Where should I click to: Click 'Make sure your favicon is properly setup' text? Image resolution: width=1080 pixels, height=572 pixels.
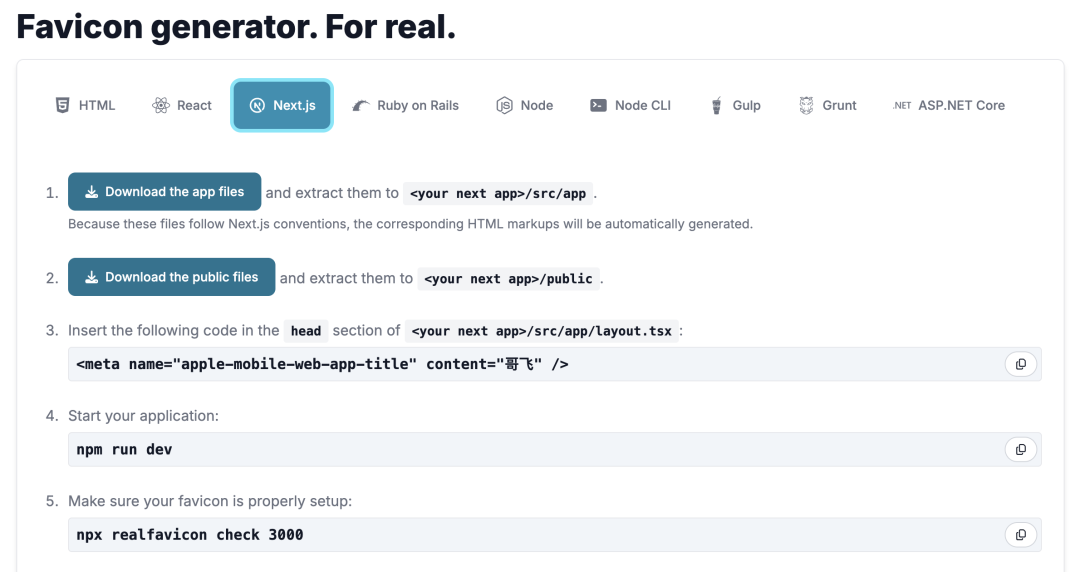pos(210,501)
